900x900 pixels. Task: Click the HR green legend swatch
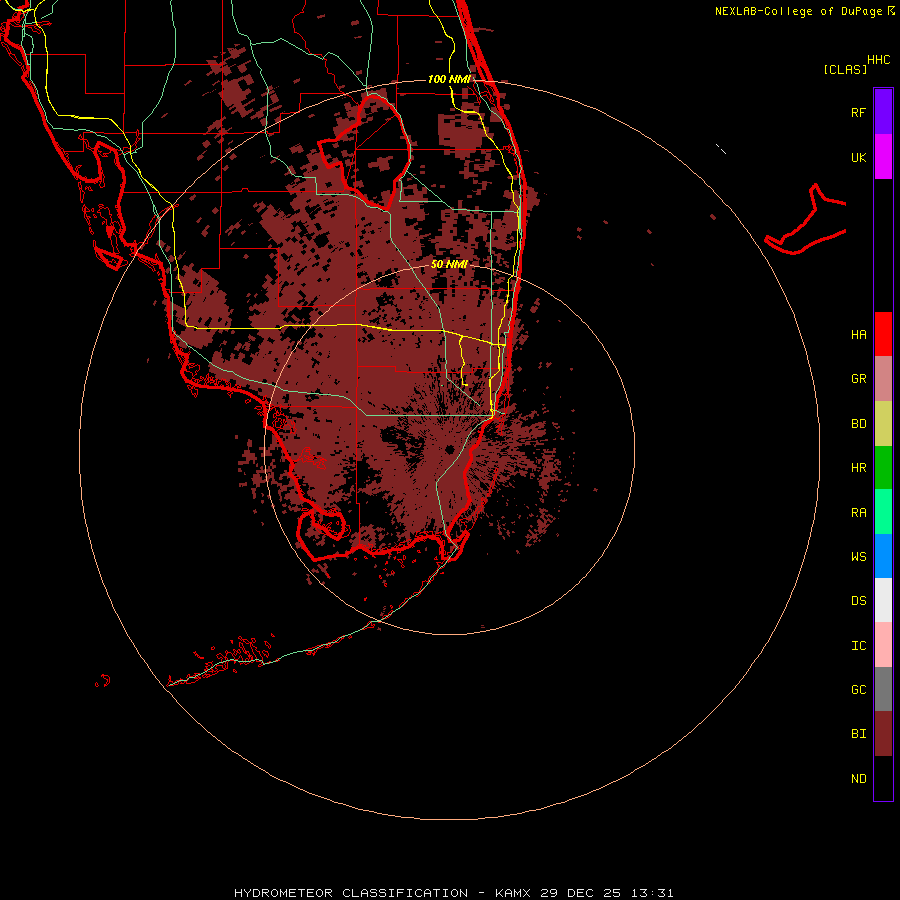coord(883,468)
